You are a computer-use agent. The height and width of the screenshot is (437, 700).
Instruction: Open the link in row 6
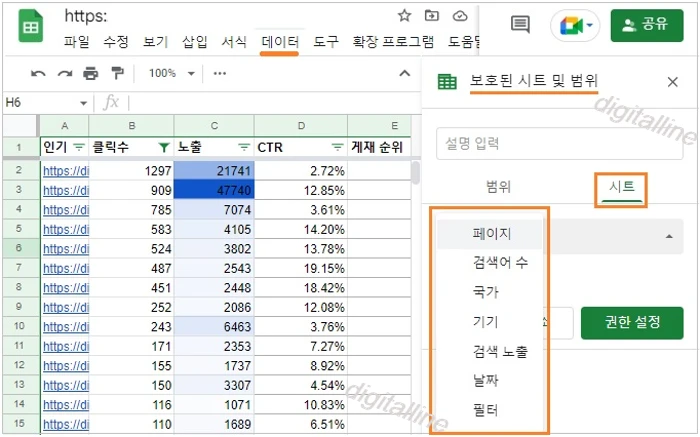[66, 249]
